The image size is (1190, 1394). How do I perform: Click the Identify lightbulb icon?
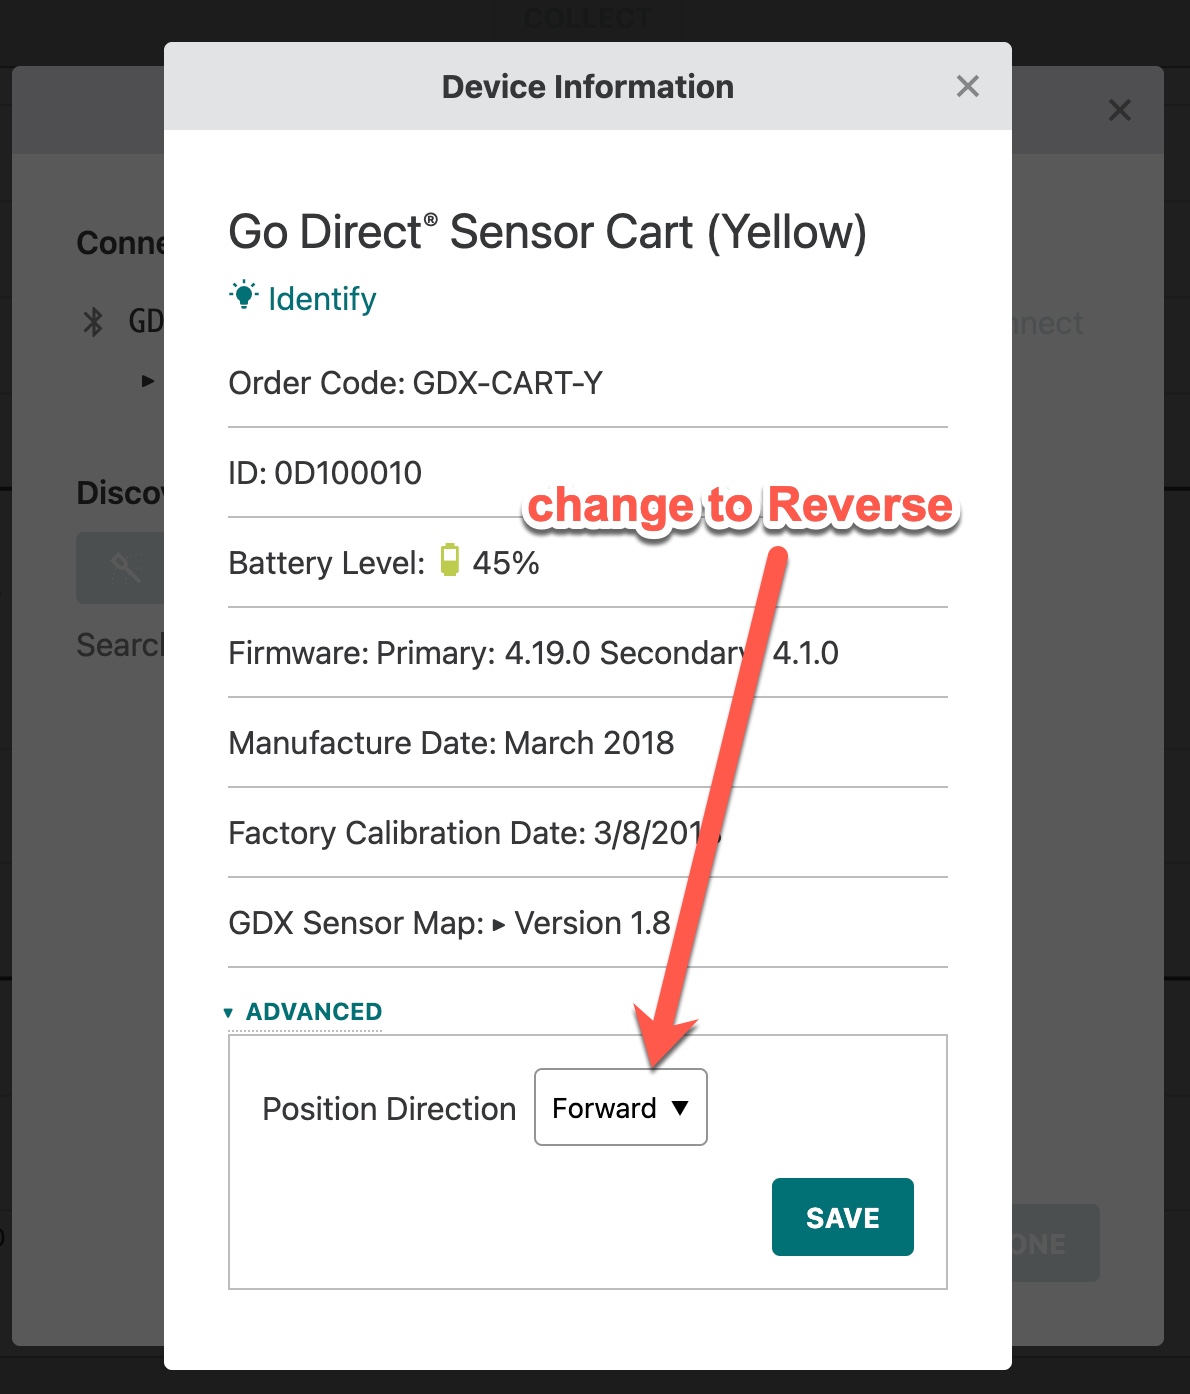pyautogui.click(x=242, y=297)
